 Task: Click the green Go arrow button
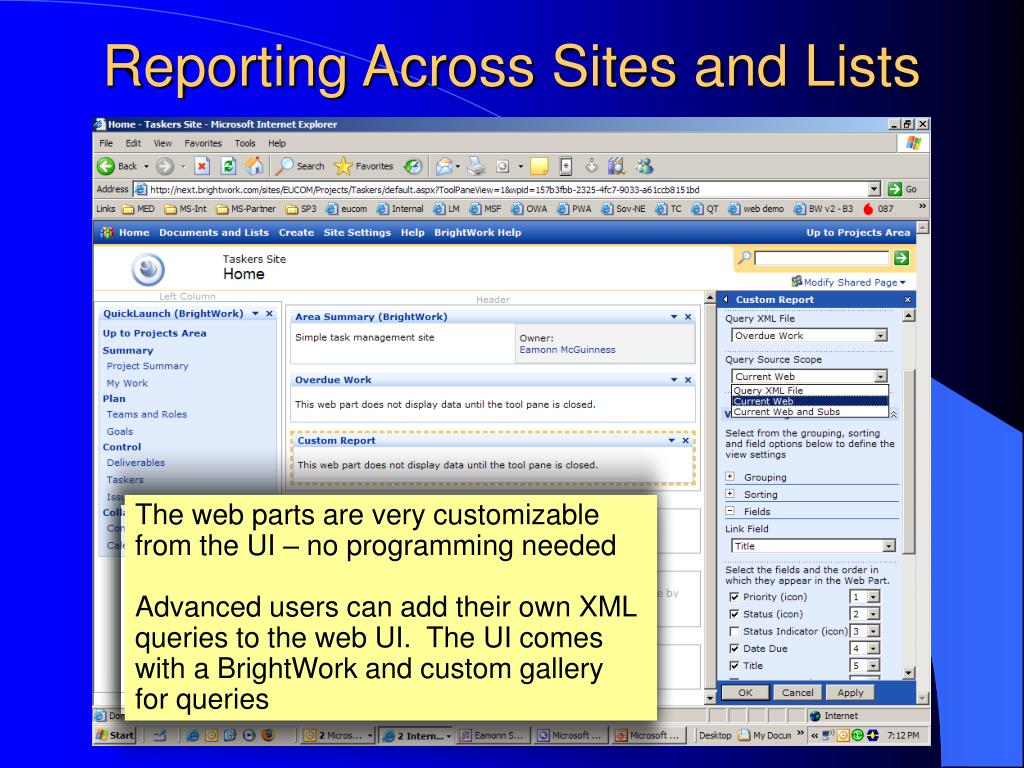click(895, 189)
